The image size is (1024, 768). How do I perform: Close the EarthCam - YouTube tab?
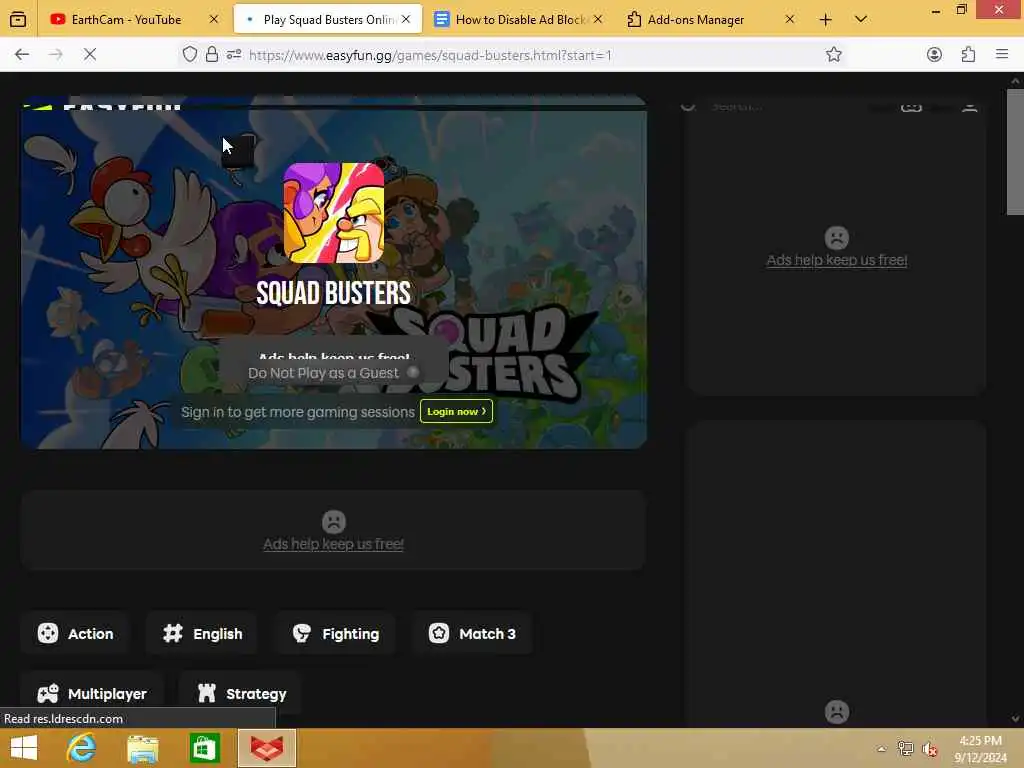214,20
